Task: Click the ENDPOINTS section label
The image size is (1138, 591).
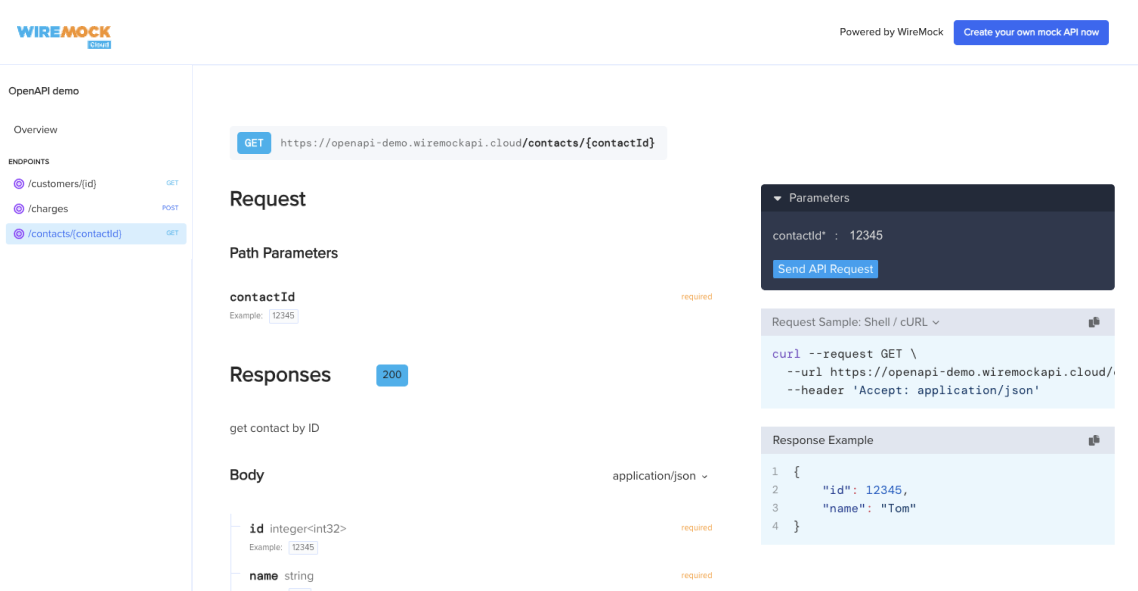Action: [29, 162]
